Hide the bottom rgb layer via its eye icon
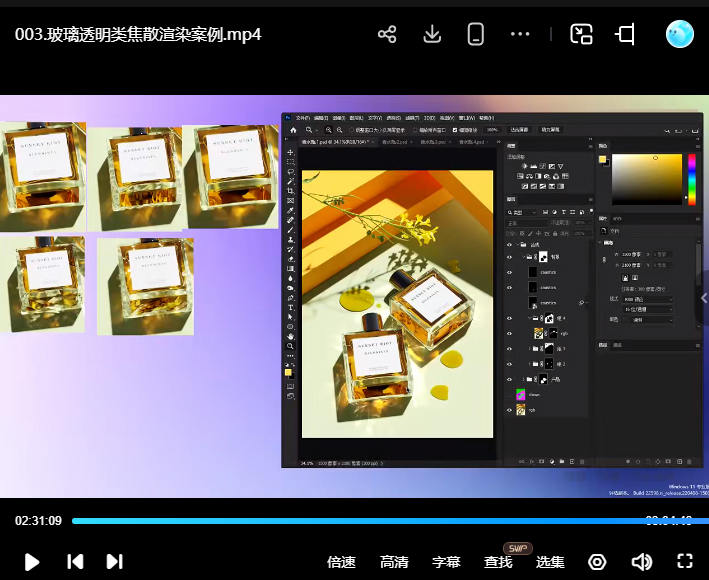Image resolution: width=709 pixels, height=580 pixels. point(509,410)
